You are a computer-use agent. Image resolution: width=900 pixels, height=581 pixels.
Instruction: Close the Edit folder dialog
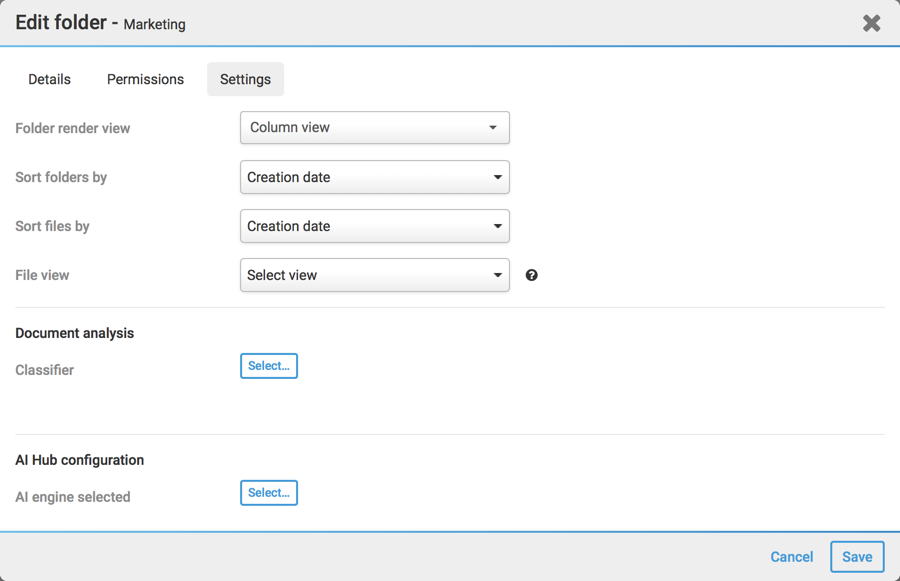(871, 23)
